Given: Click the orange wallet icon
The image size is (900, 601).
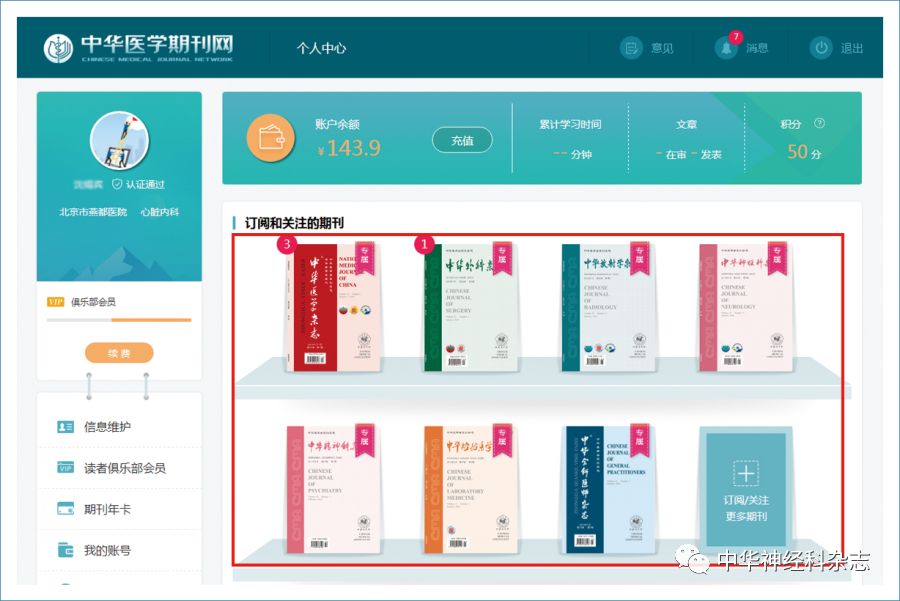Looking at the screenshot, I should coord(270,138).
